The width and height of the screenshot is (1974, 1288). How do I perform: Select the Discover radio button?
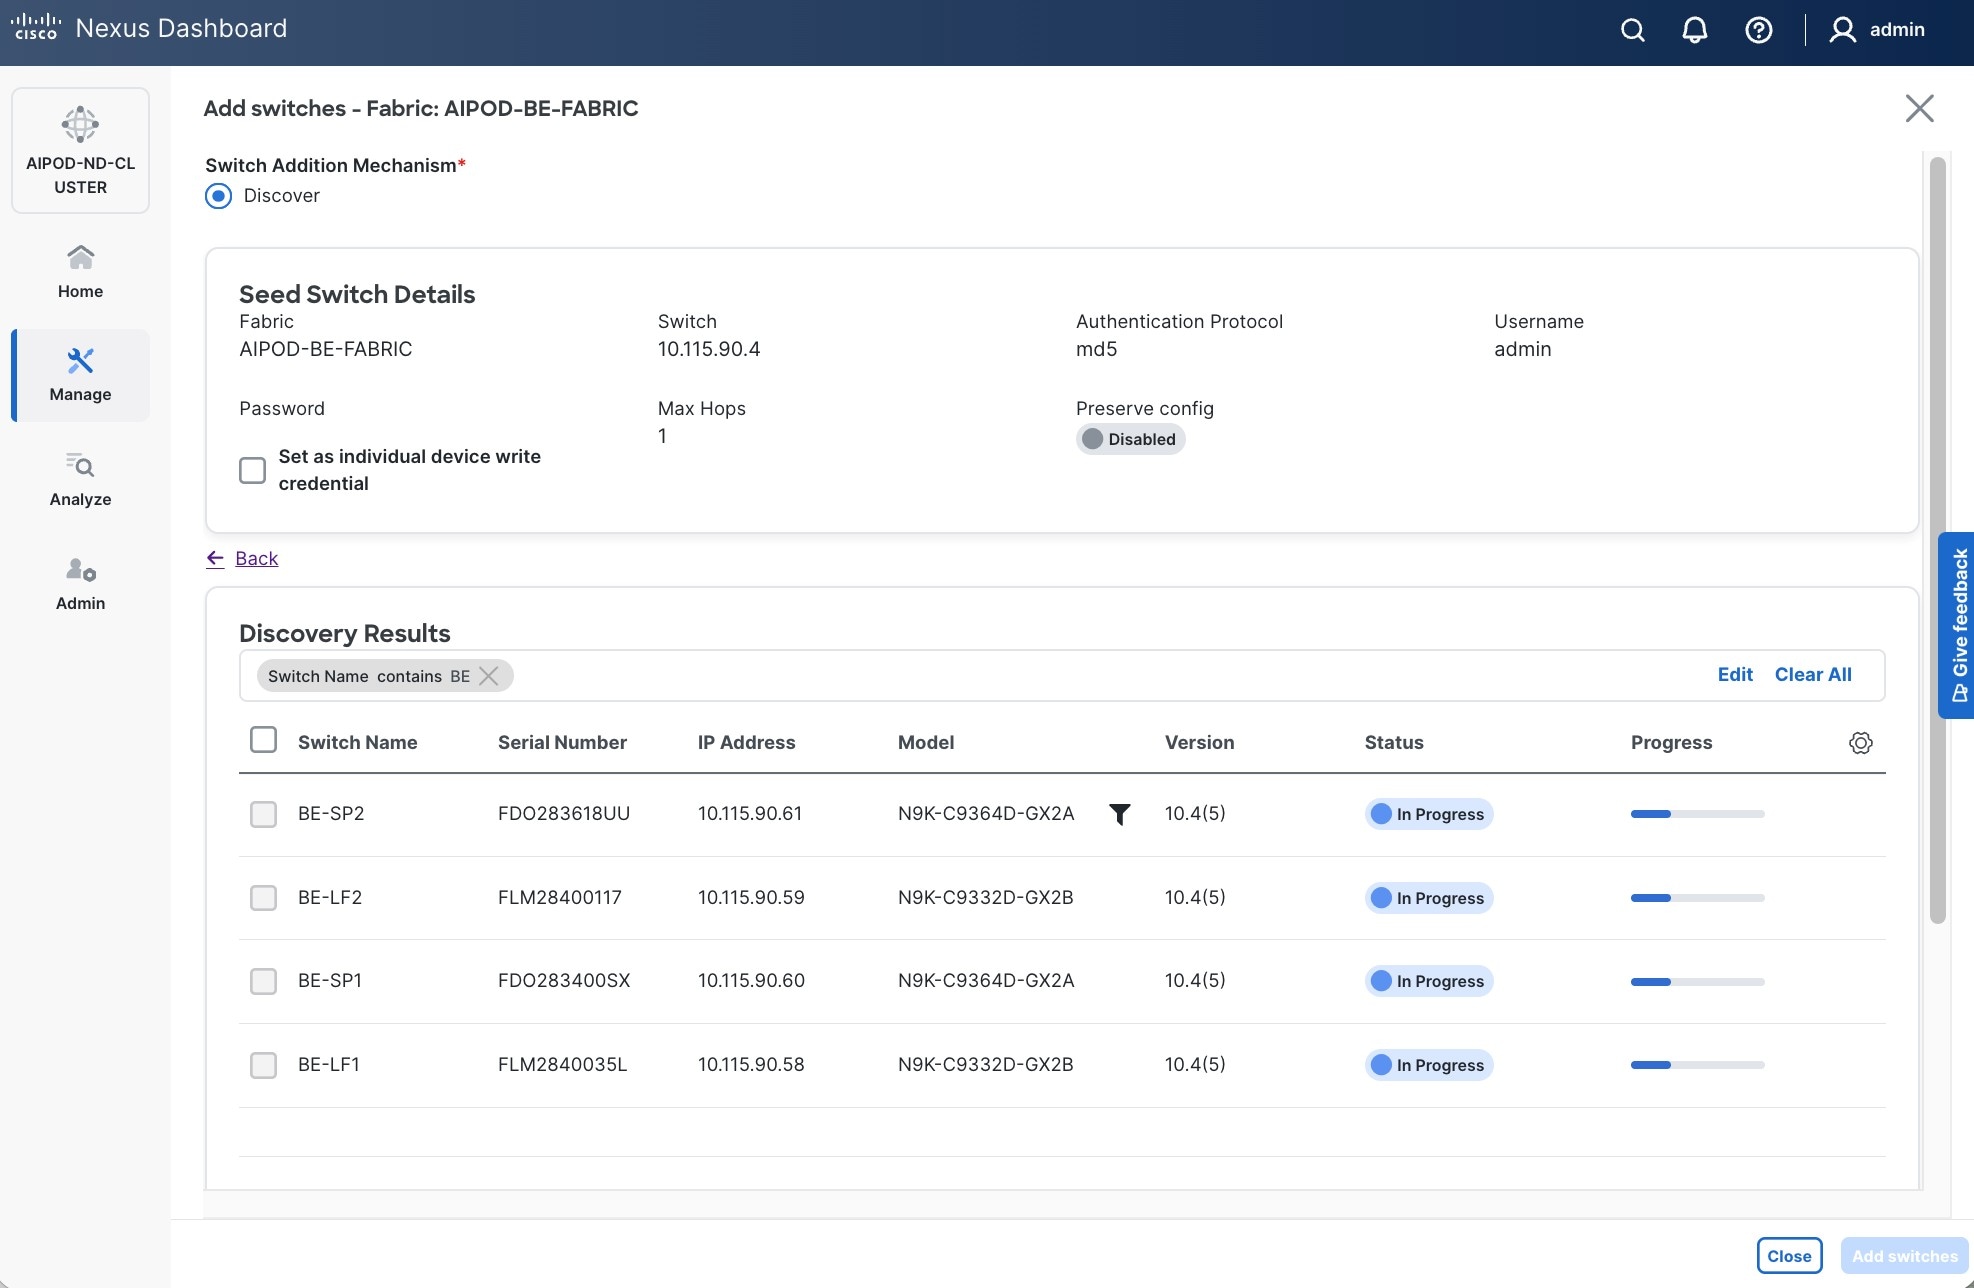coord(218,196)
